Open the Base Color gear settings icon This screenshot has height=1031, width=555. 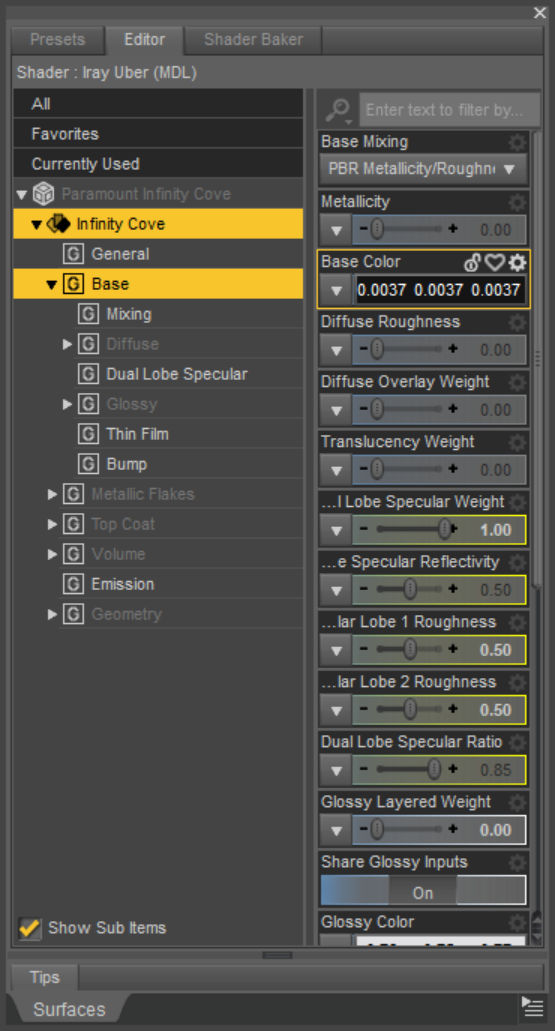518,262
